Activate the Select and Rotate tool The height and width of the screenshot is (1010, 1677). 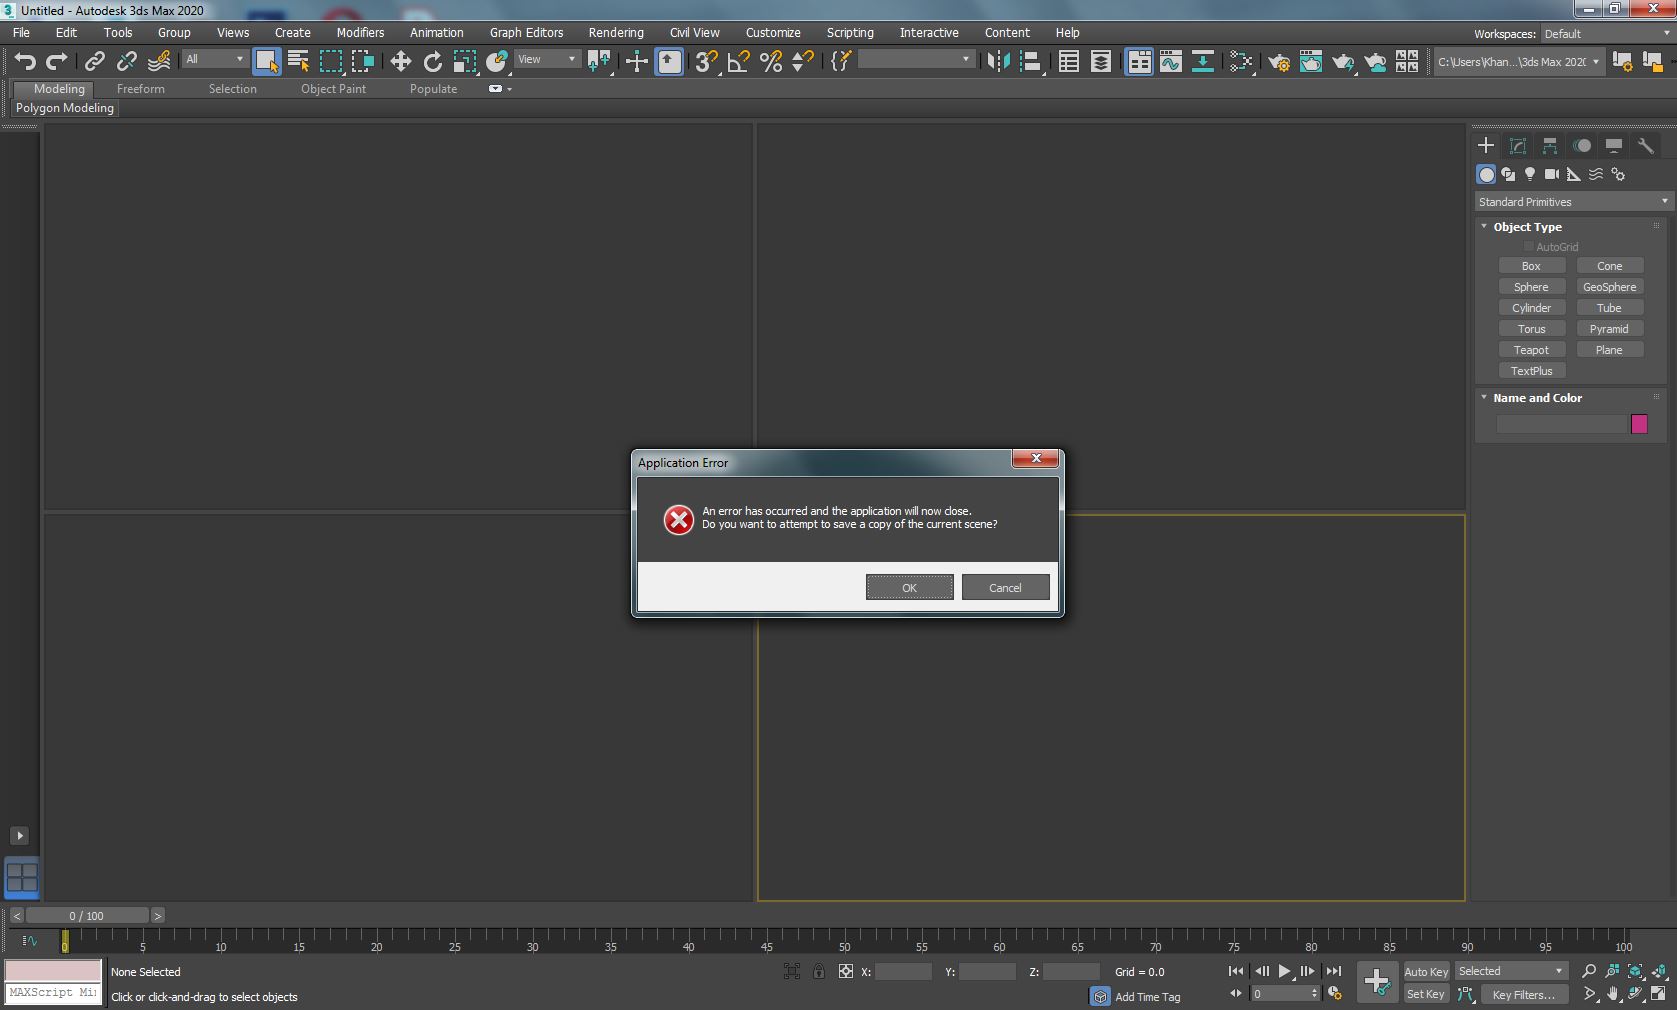[433, 61]
